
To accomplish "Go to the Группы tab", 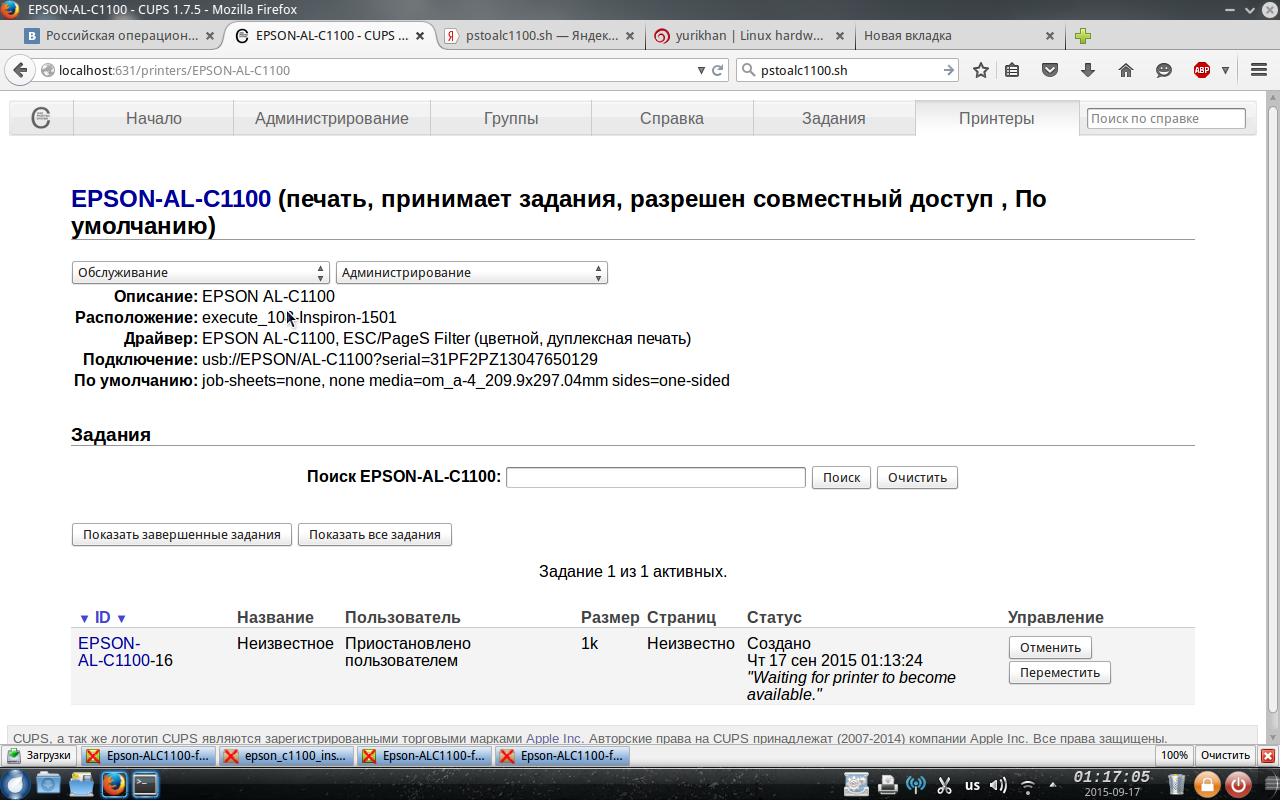I will click(x=511, y=118).
